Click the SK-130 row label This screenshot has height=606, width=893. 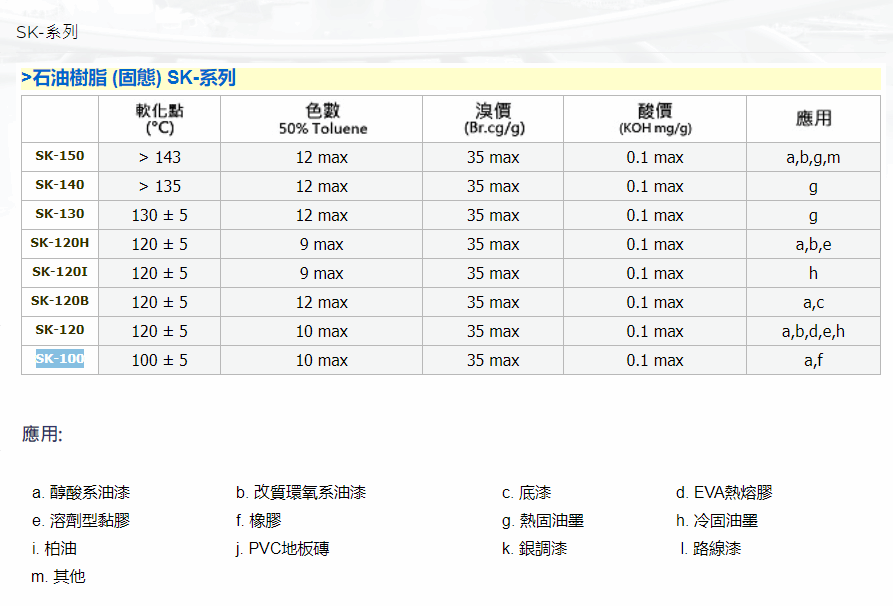tap(60, 214)
